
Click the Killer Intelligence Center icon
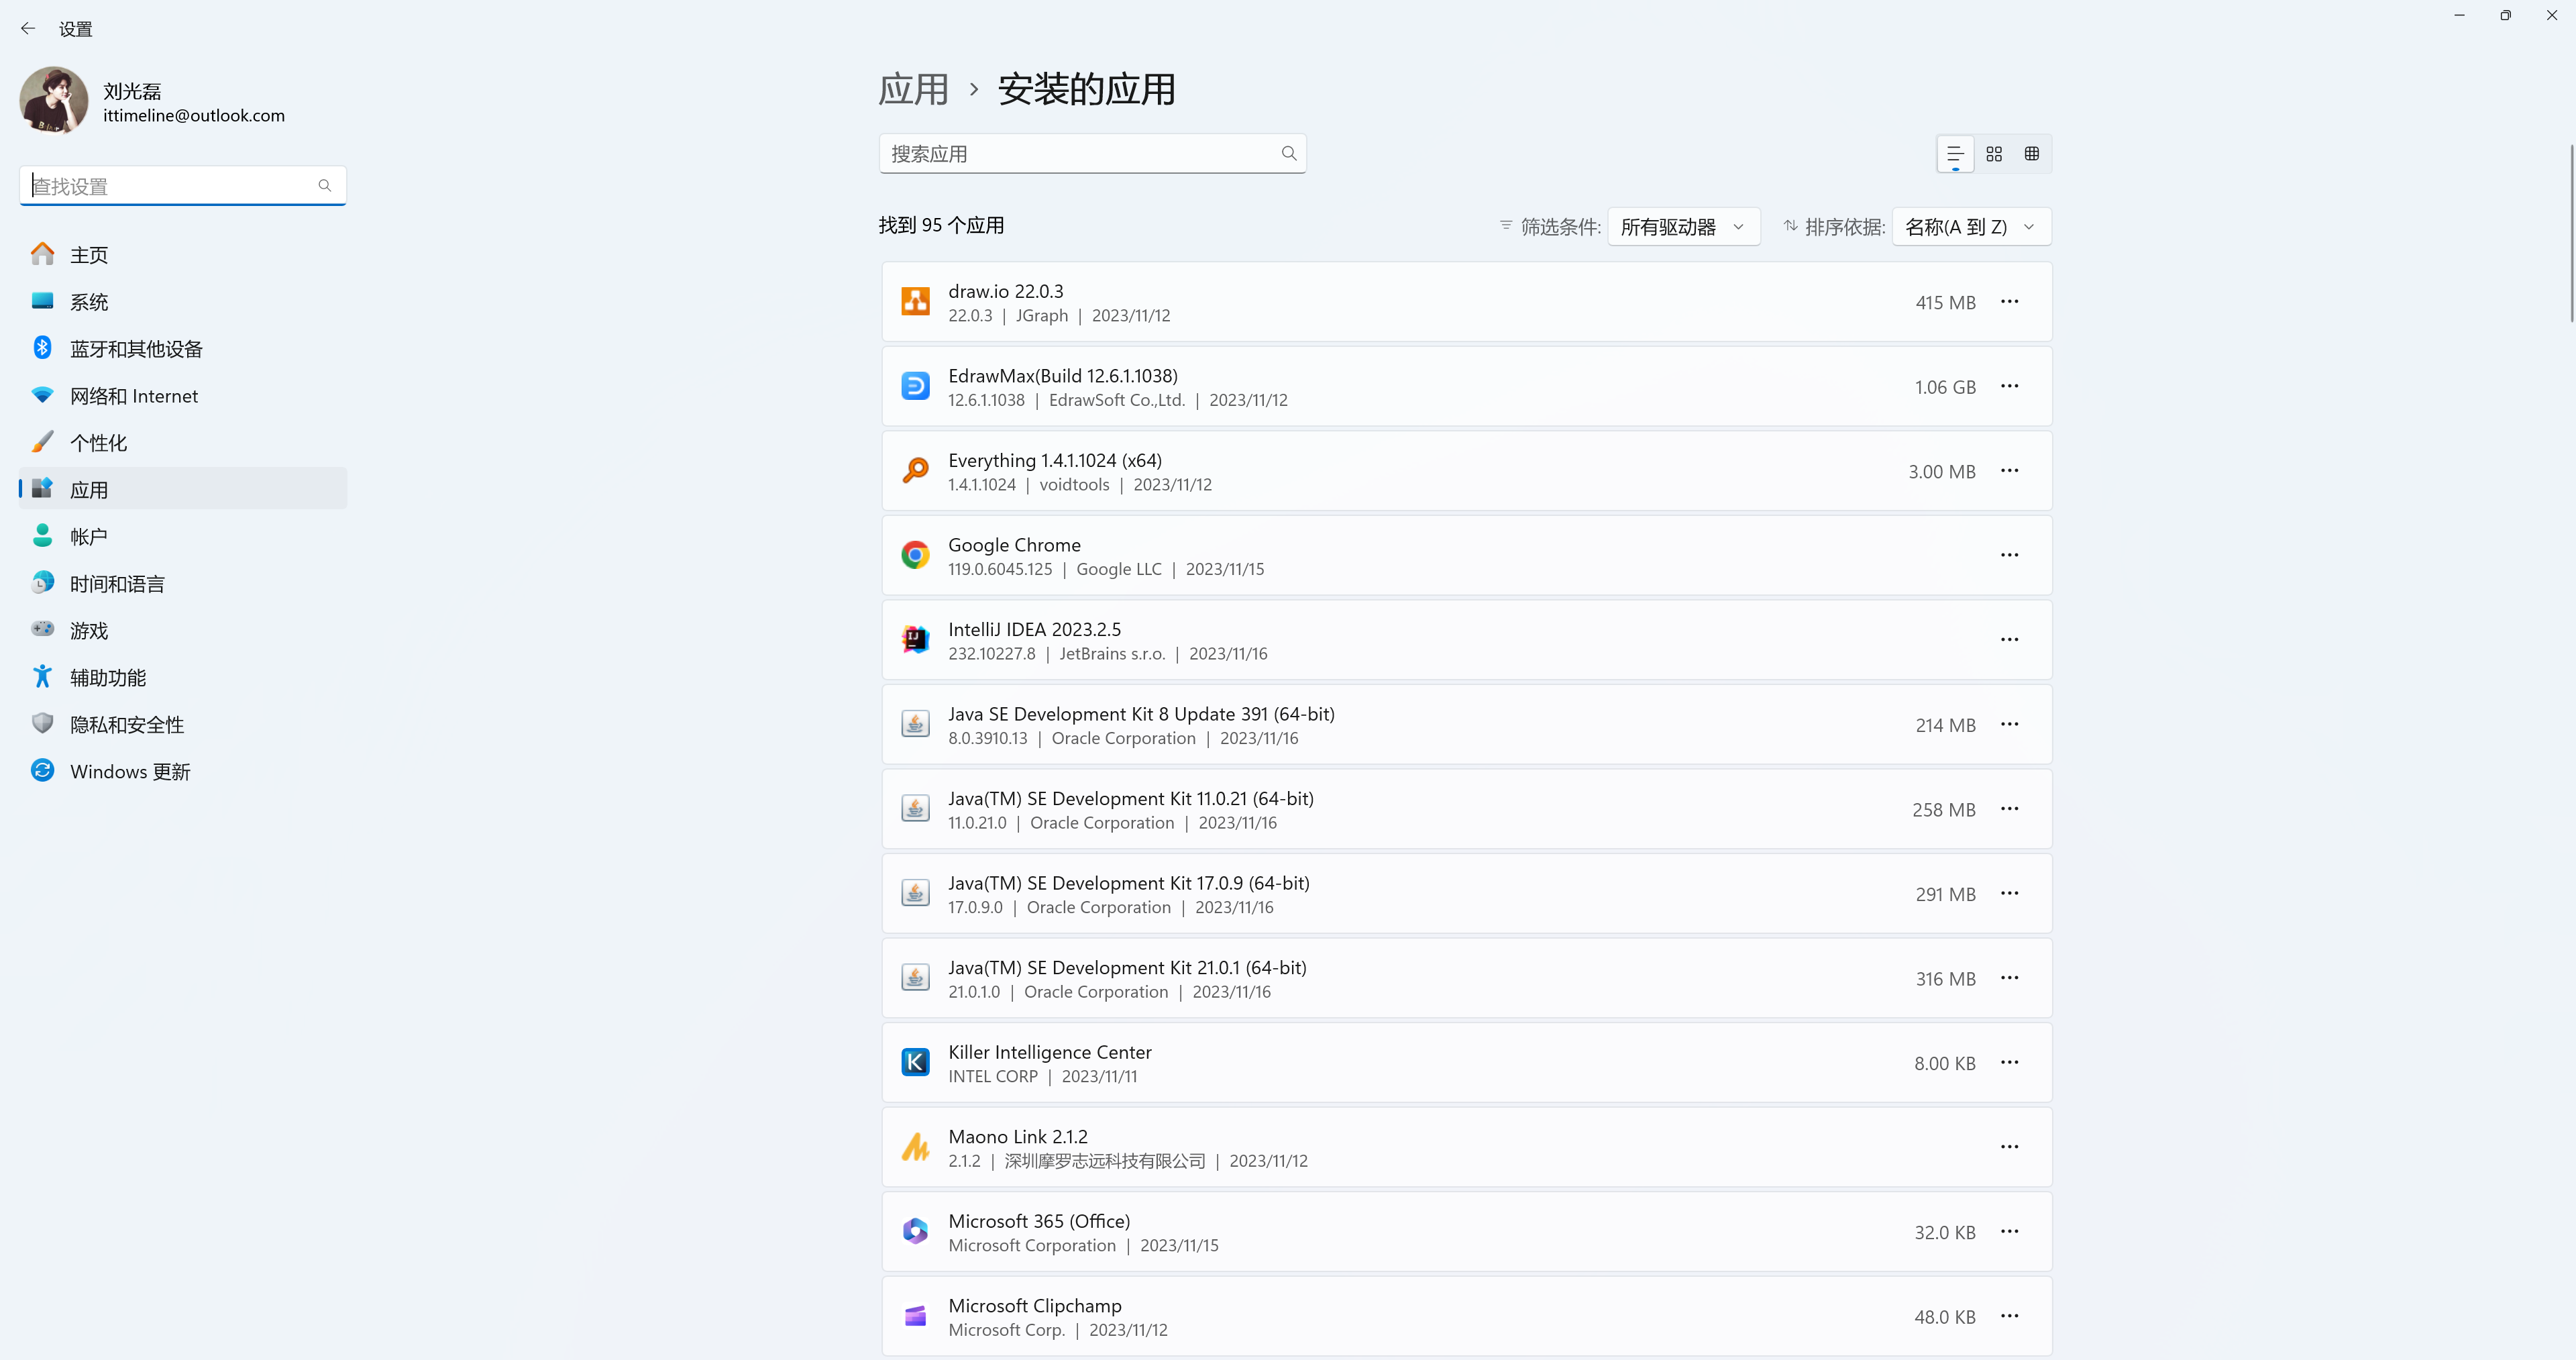[915, 1062]
